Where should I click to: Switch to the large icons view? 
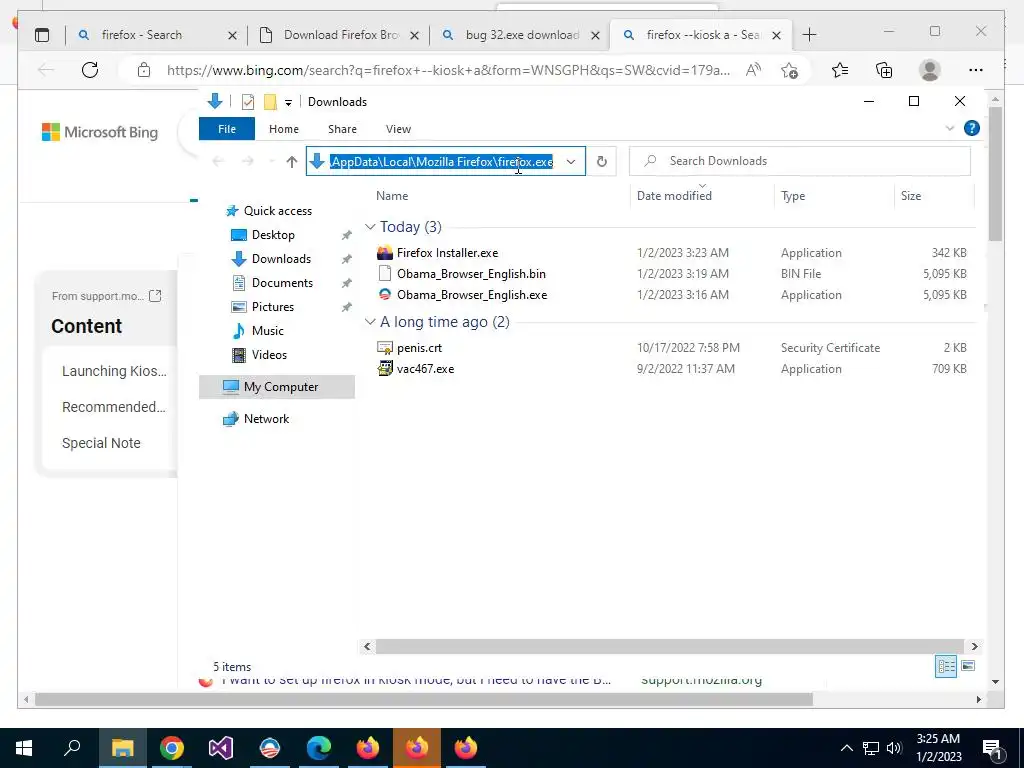pyautogui.click(x=968, y=666)
